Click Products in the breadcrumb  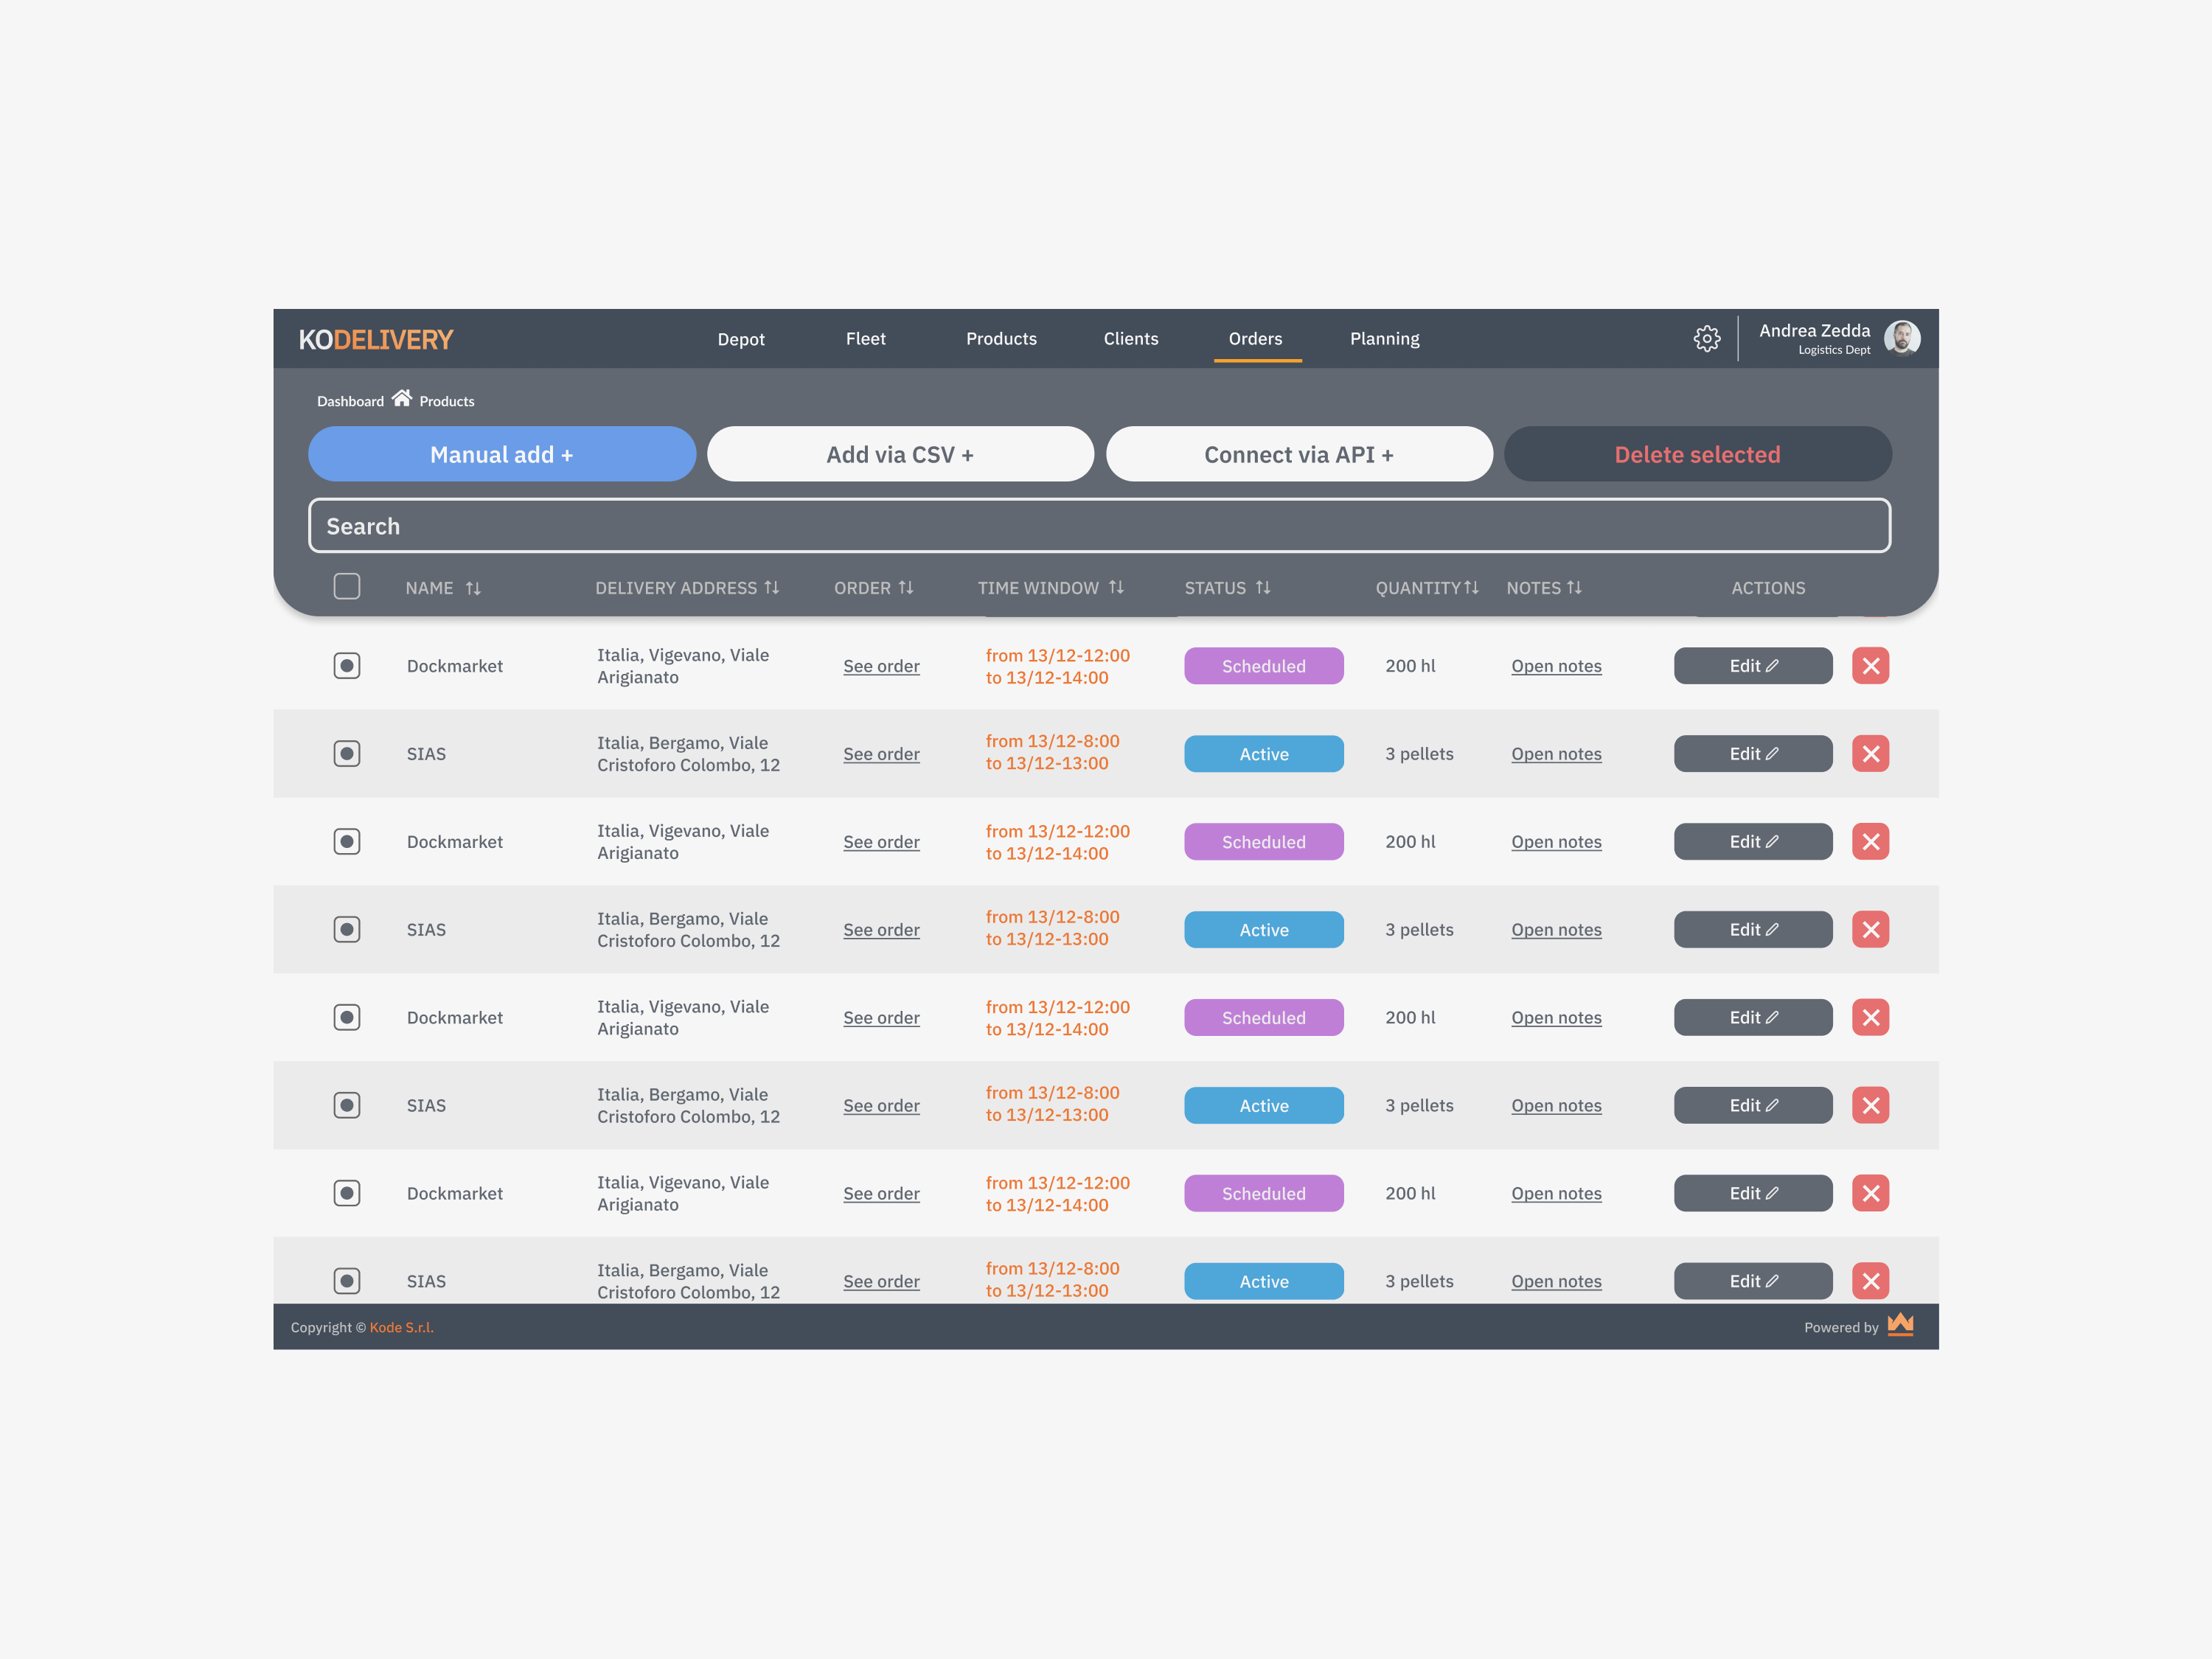[x=447, y=401]
